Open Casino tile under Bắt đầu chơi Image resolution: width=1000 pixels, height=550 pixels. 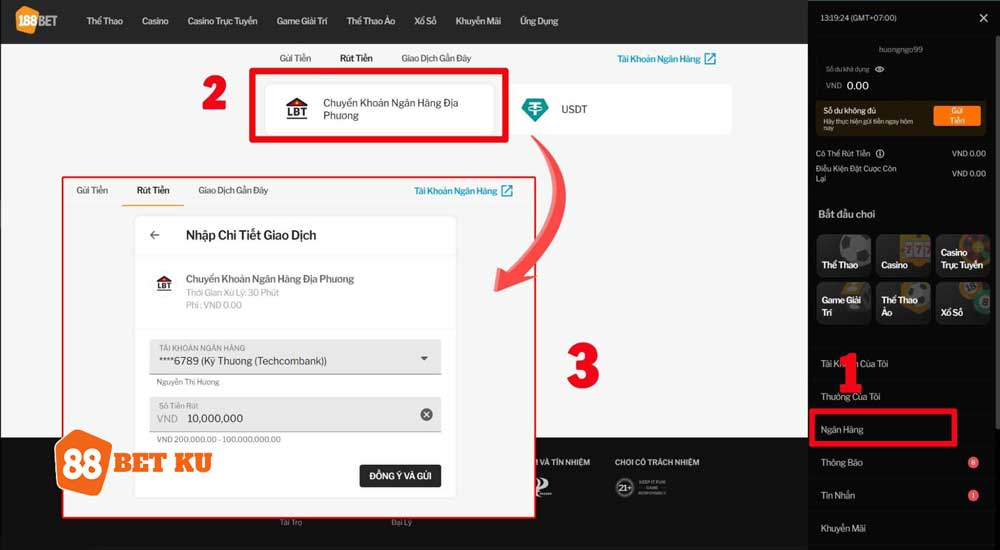(902, 255)
